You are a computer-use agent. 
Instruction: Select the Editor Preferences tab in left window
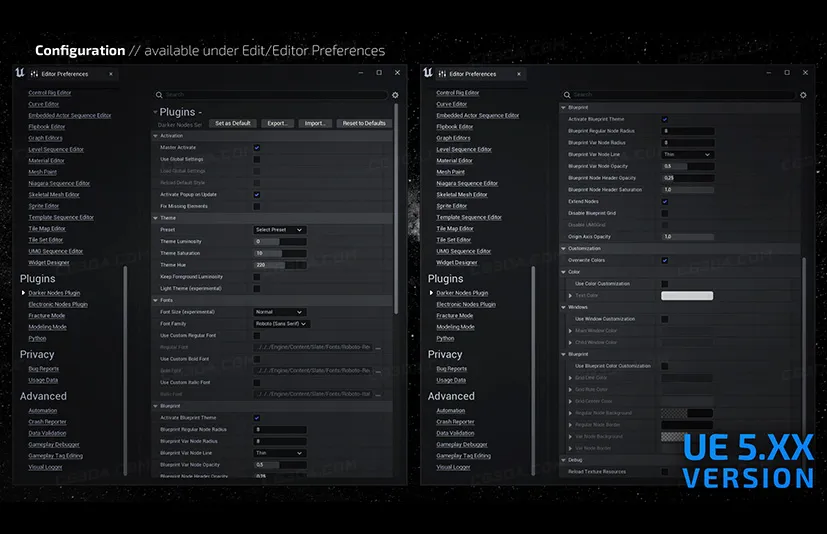[x=65, y=74]
